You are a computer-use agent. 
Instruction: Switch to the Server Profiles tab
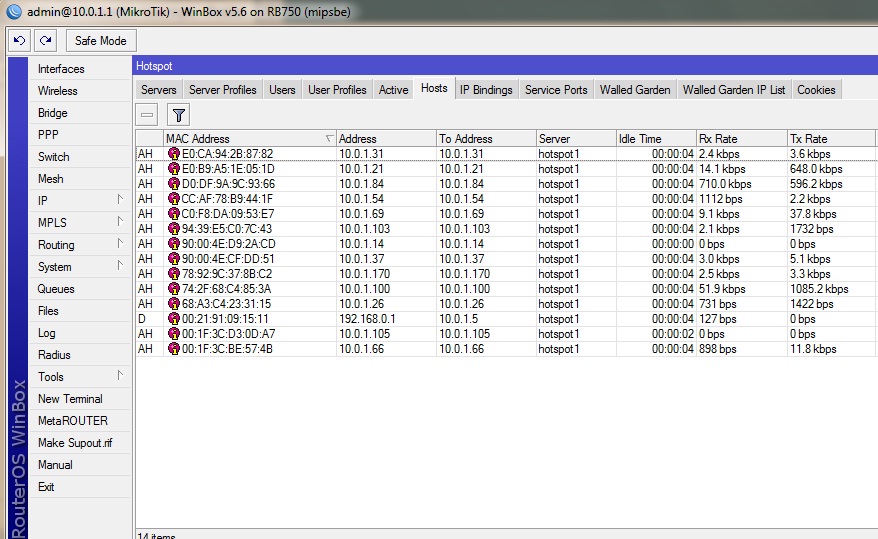222,90
